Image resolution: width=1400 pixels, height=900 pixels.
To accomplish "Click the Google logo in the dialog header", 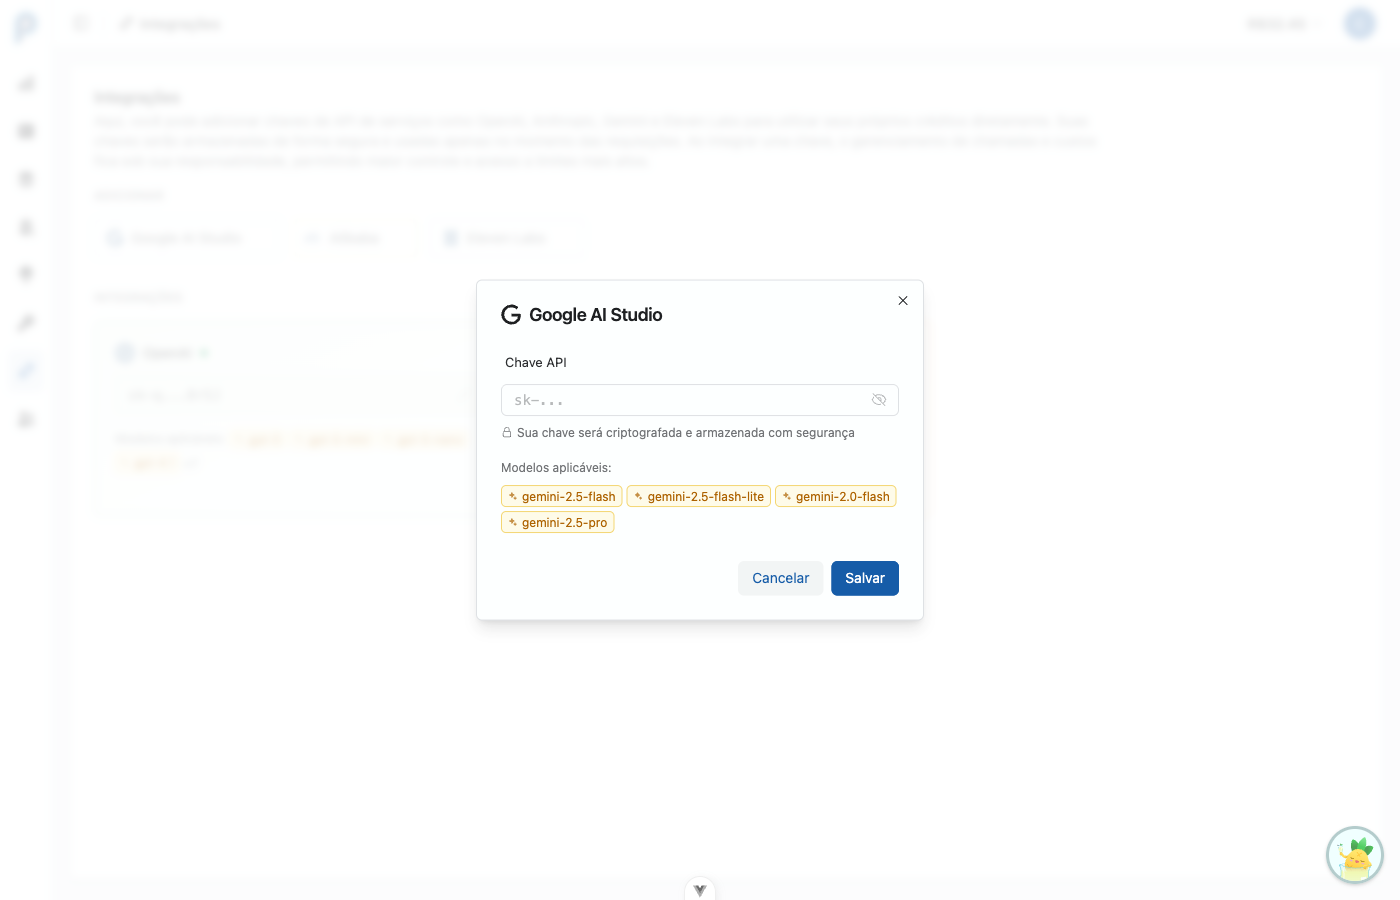I will coord(511,314).
